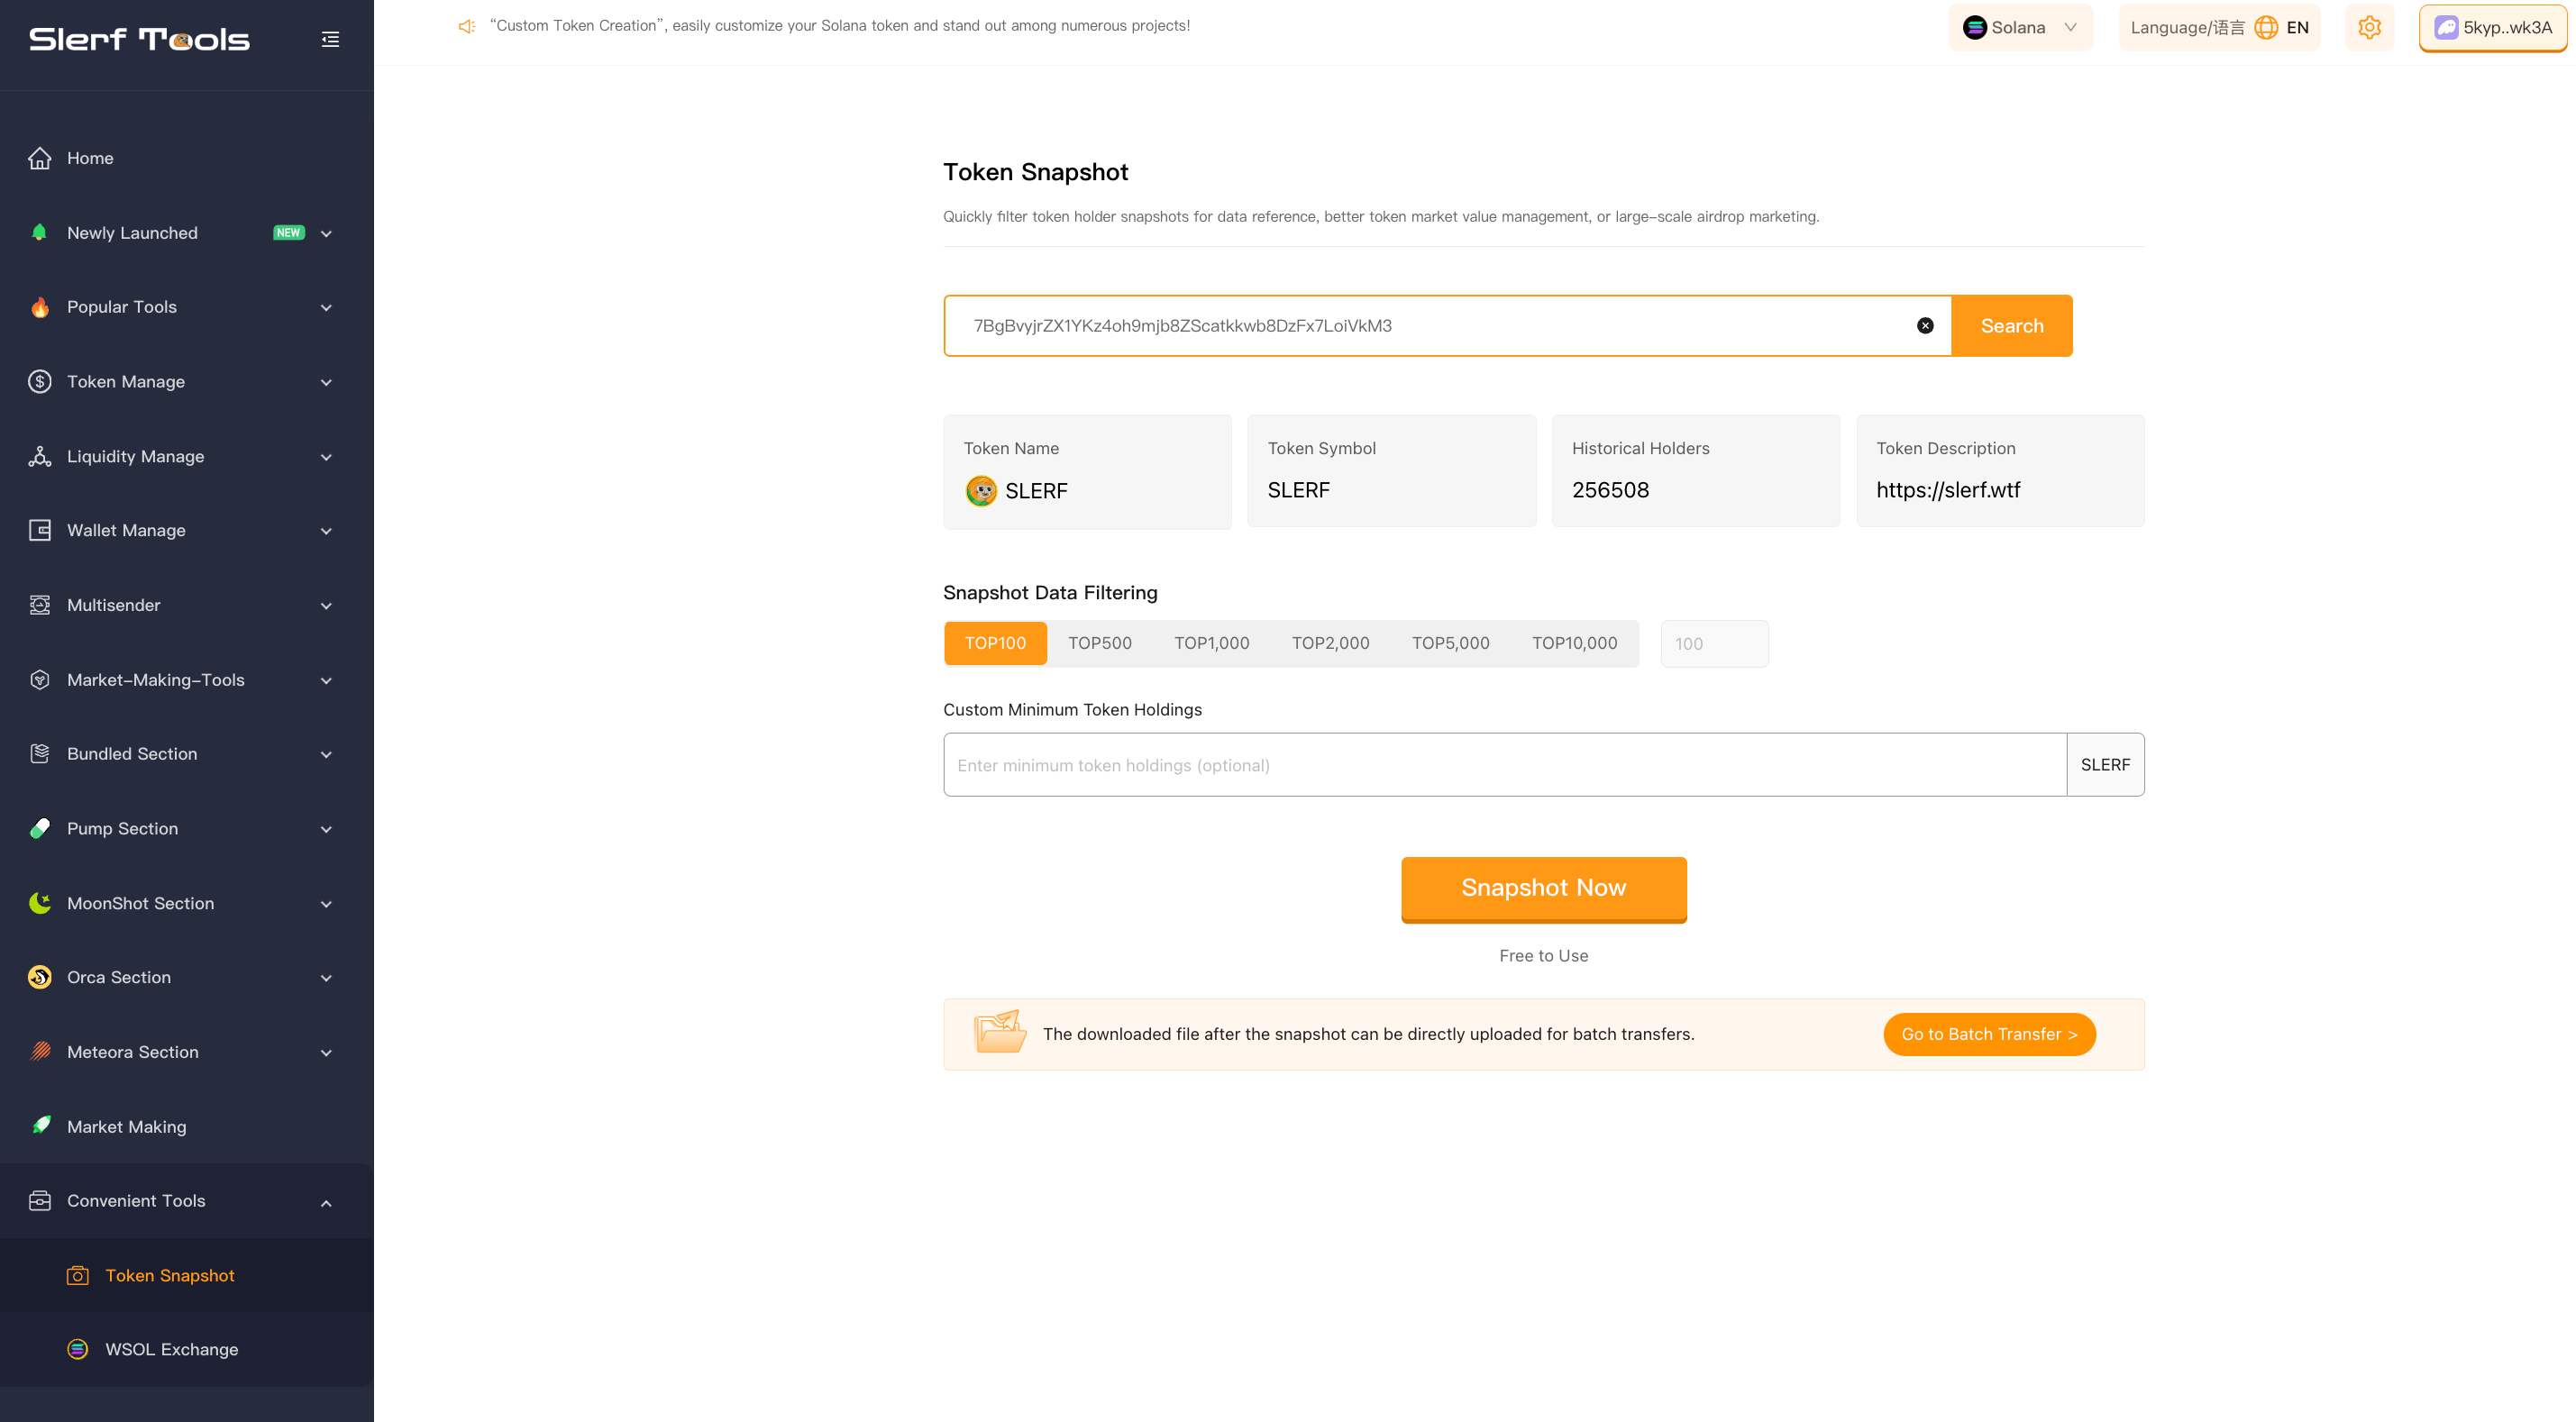The height and width of the screenshot is (1422, 2576).
Task: Select the TOP10,000 filter option
Action: (x=1575, y=643)
